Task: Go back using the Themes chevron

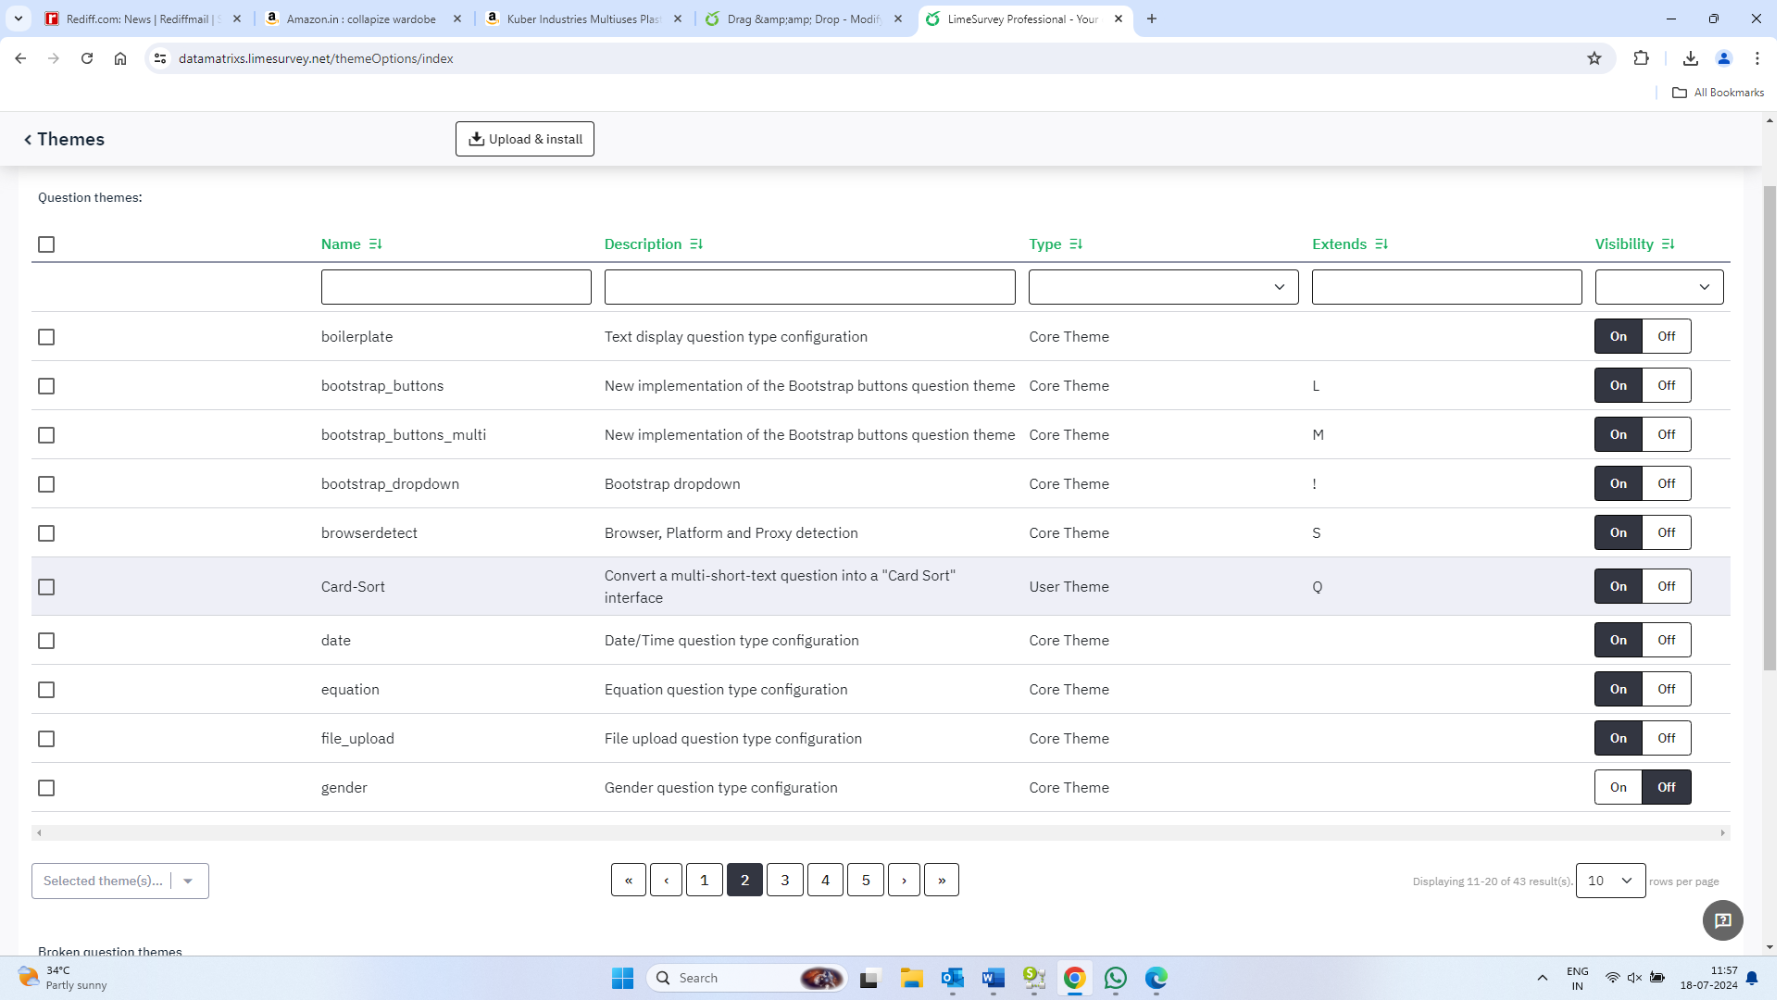Action: [28, 140]
